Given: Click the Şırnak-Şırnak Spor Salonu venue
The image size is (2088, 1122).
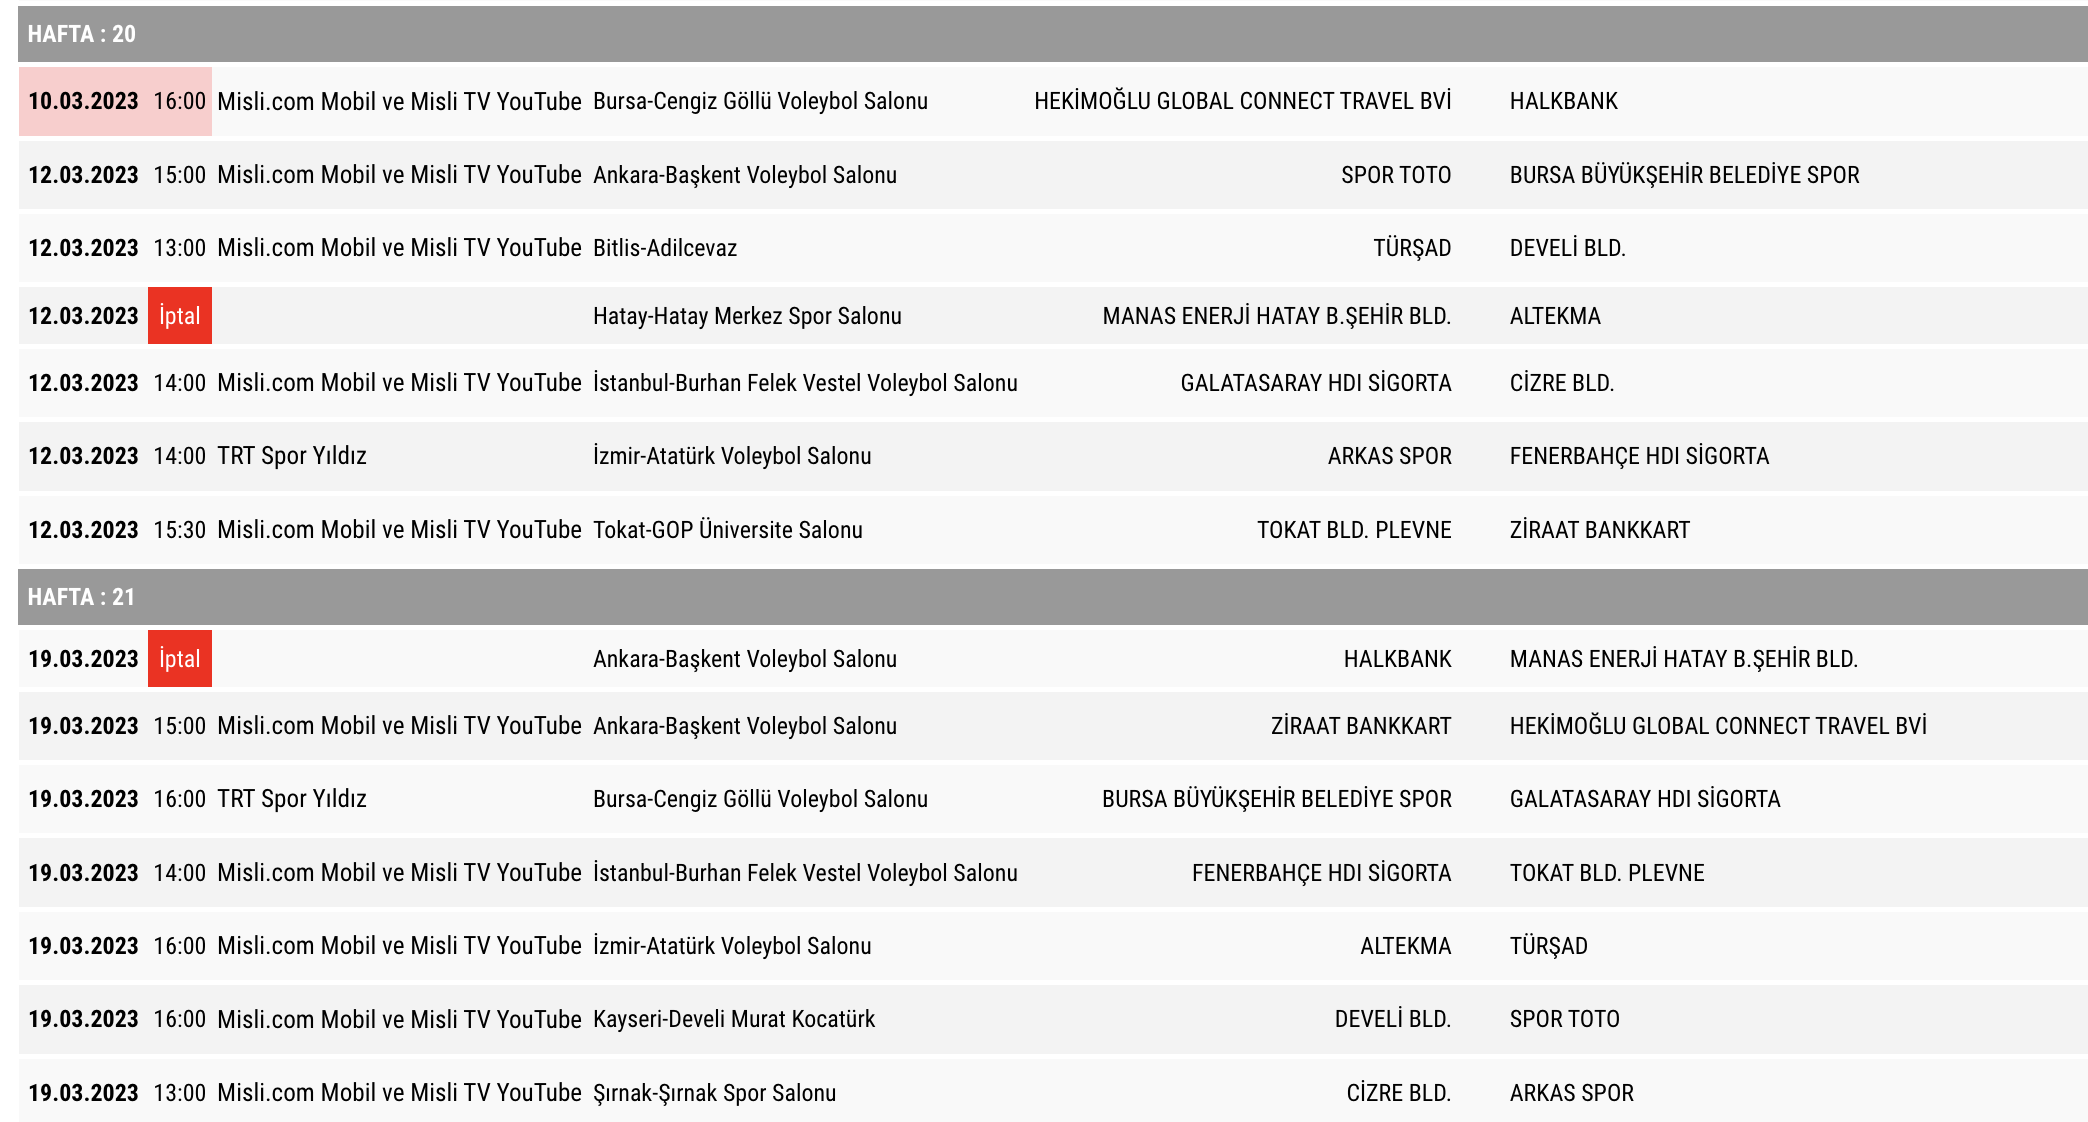Looking at the screenshot, I should coord(714,1093).
